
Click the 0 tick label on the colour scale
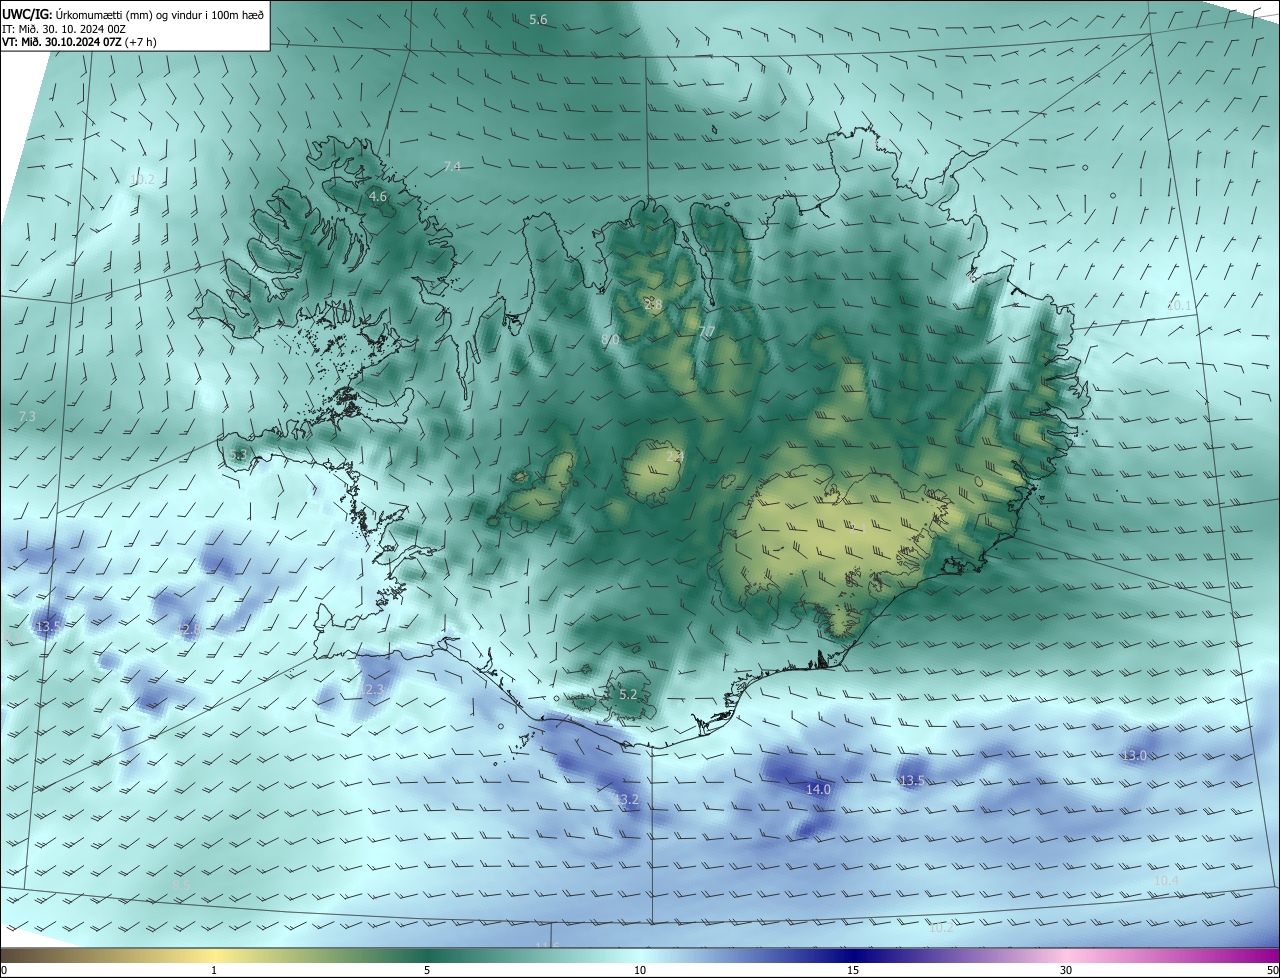pyautogui.click(x=4, y=970)
